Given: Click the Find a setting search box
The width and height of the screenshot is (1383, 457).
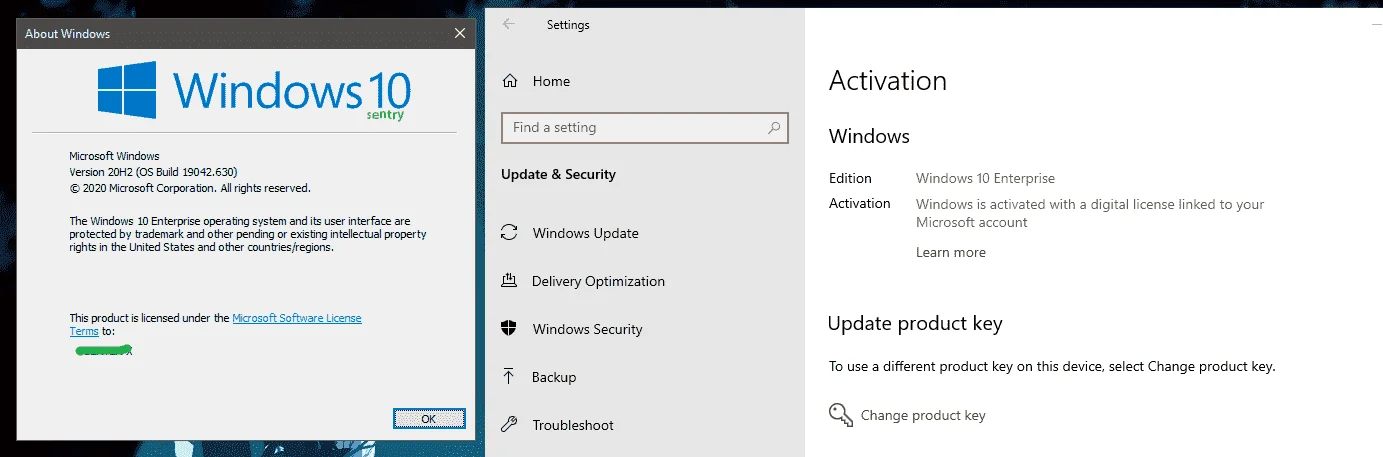Looking at the screenshot, I should click(645, 128).
